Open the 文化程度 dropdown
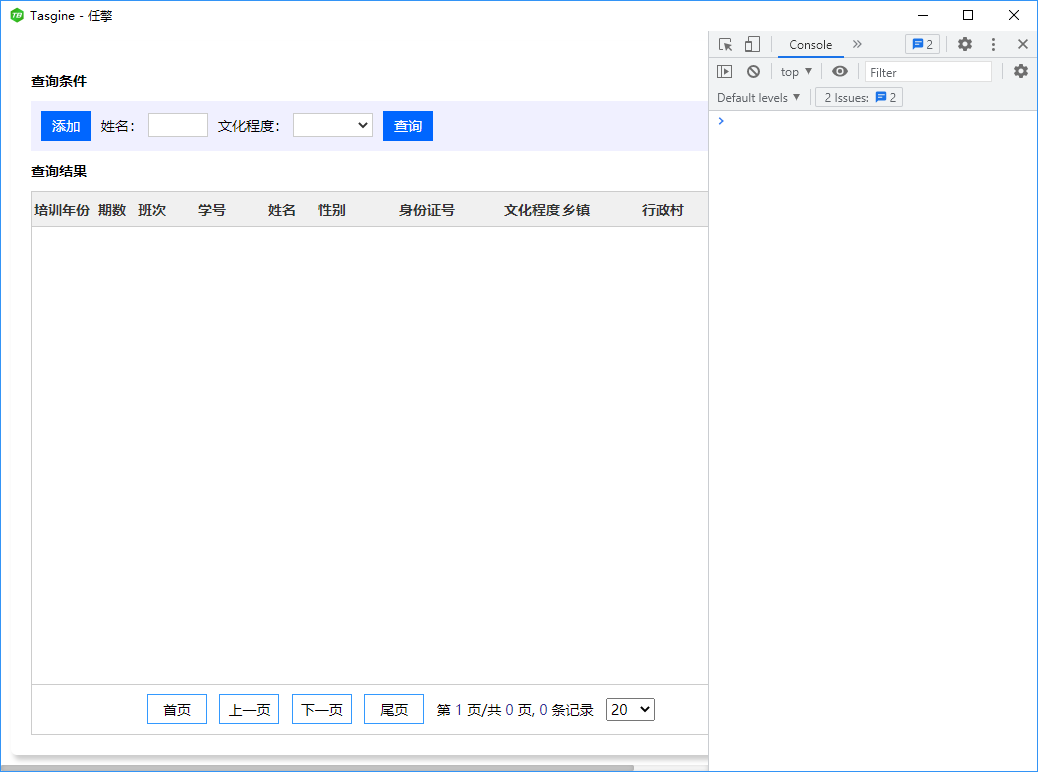This screenshot has width=1038, height=772. pos(332,126)
